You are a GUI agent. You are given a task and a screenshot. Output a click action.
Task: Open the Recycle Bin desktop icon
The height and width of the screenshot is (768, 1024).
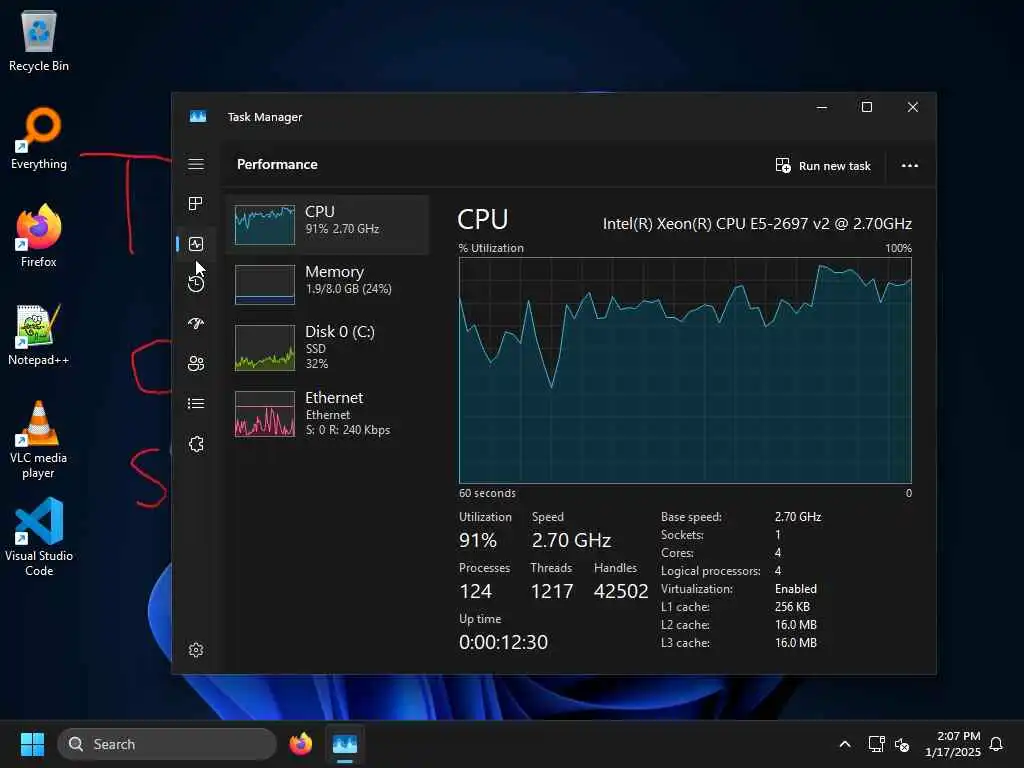[39, 41]
